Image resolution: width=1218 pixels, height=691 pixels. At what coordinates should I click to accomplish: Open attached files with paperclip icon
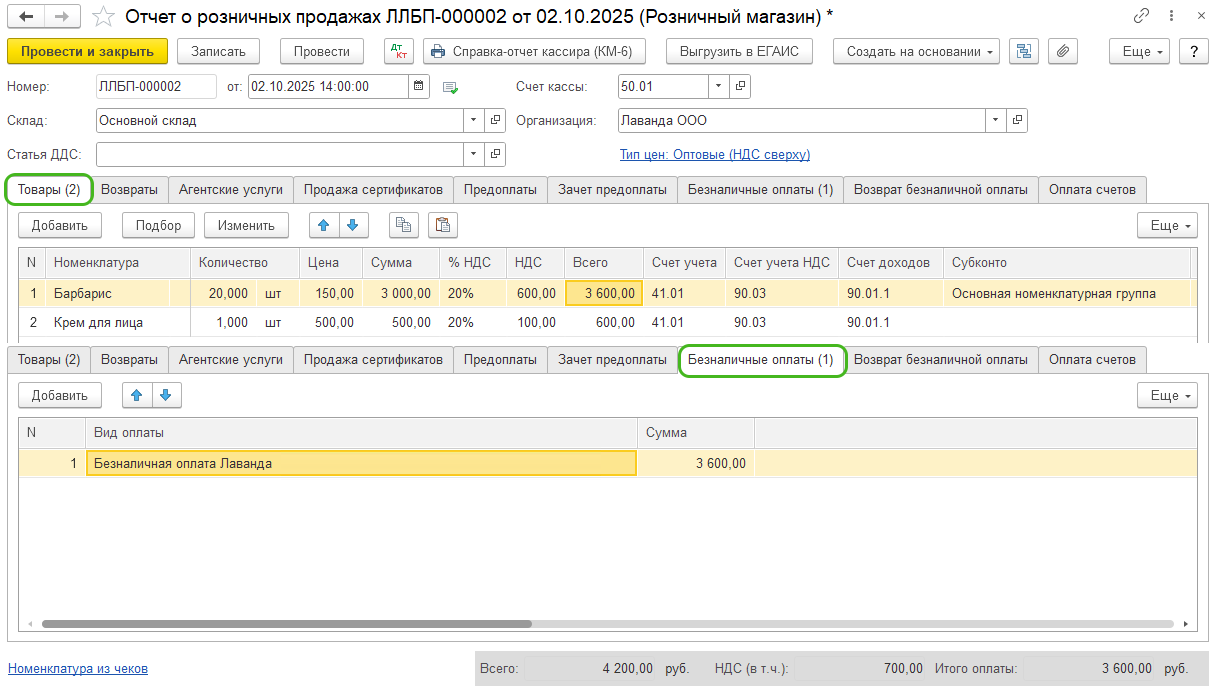[x=1063, y=52]
